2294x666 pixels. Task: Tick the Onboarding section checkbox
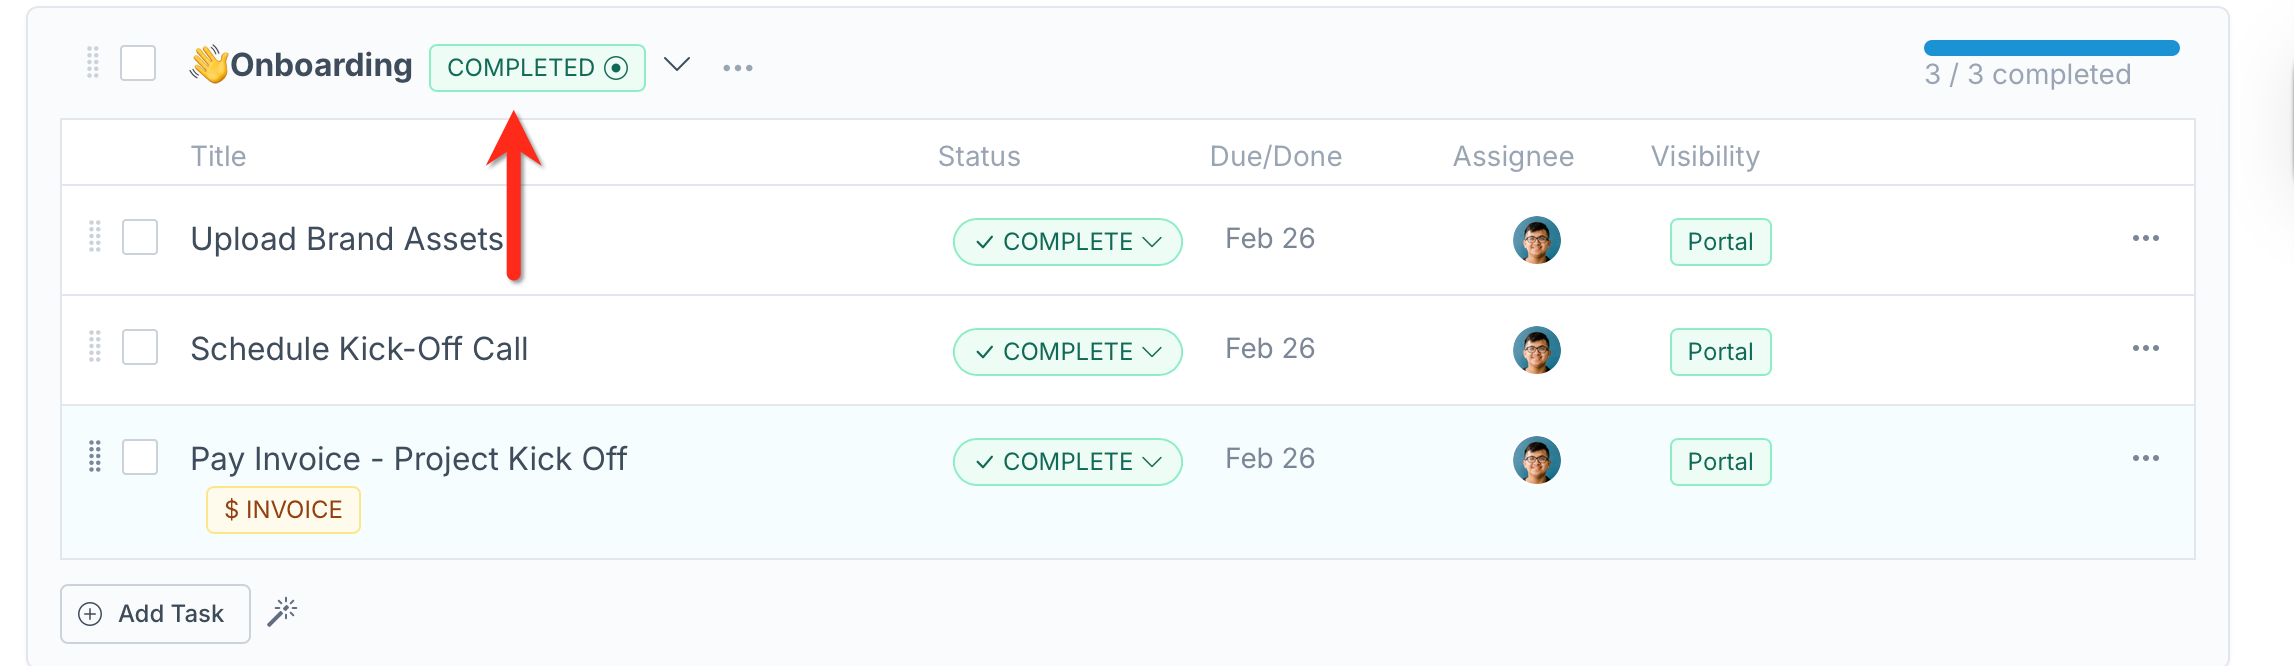(138, 63)
